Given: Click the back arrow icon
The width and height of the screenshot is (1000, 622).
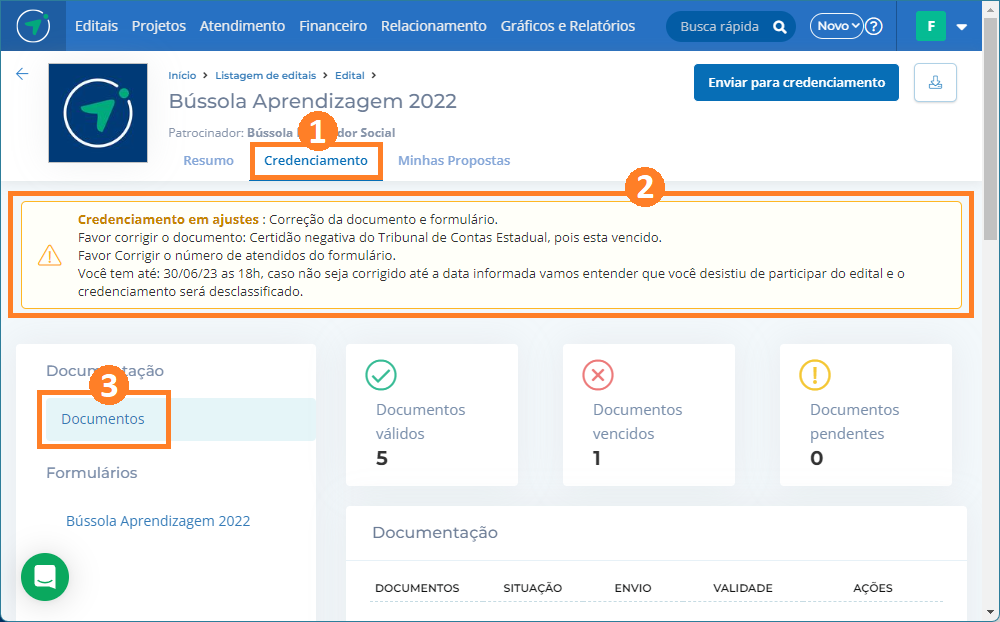Looking at the screenshot, I should click(x=22, y=74).
